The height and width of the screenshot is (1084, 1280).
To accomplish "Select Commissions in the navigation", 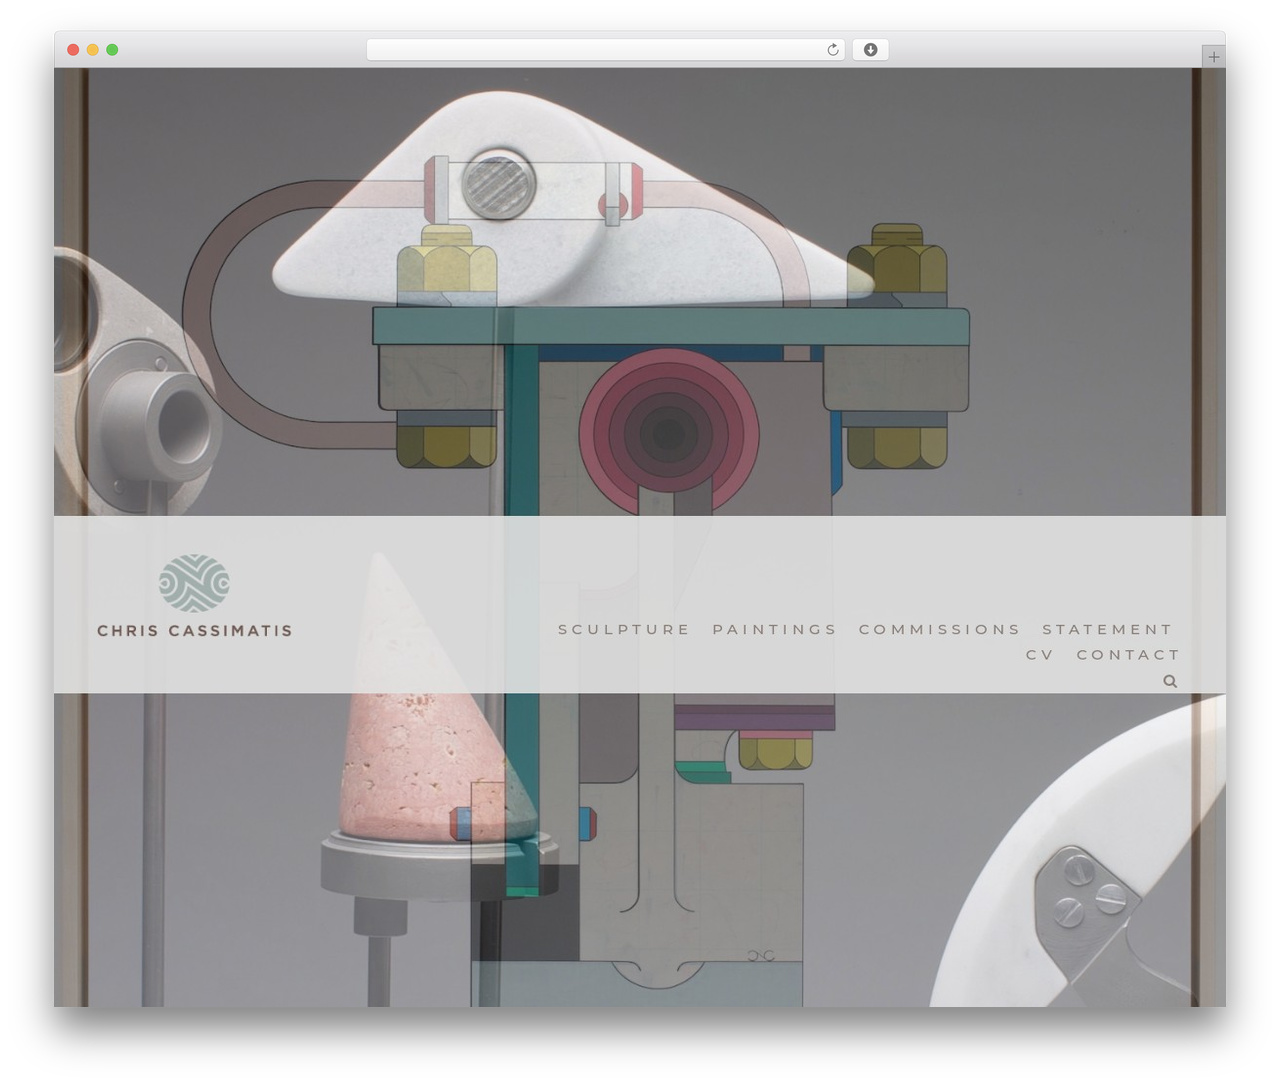I will coord(940,629).
